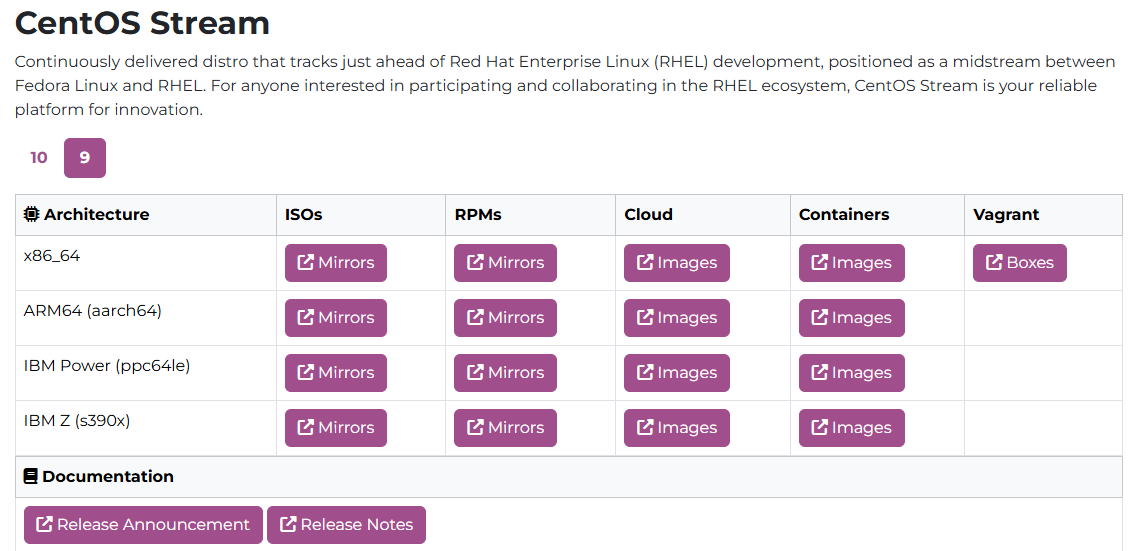This screenshot has width=1132, height=551.
Task: Open the Release Notes link
Action: tap(347, 525)
